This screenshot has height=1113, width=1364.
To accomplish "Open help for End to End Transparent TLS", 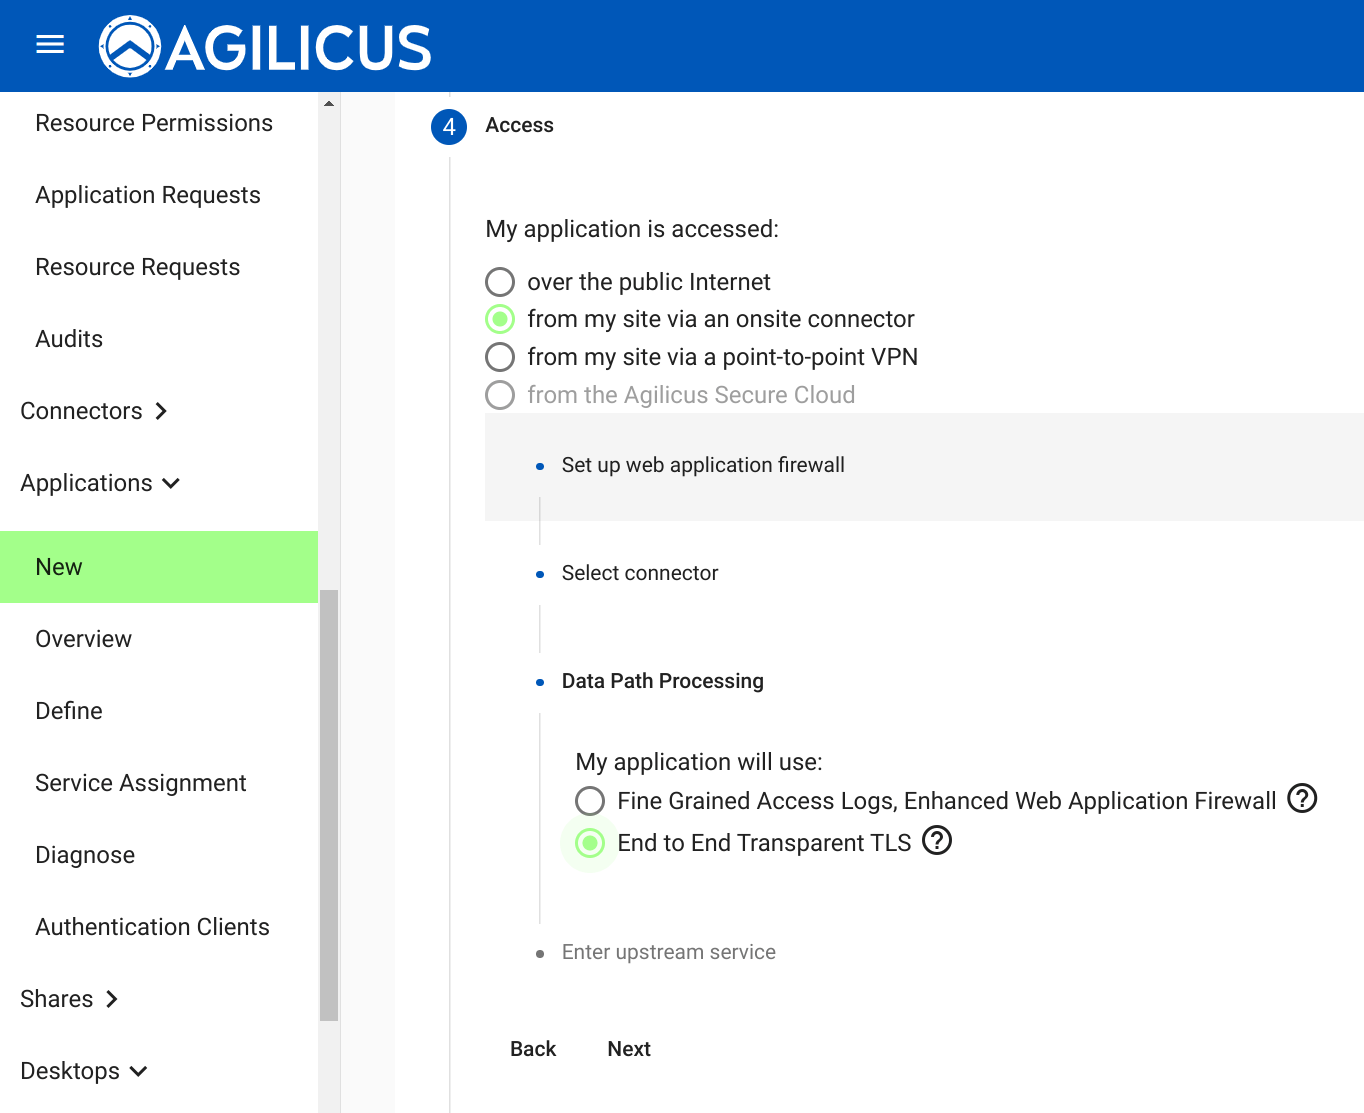I will 936,841.
